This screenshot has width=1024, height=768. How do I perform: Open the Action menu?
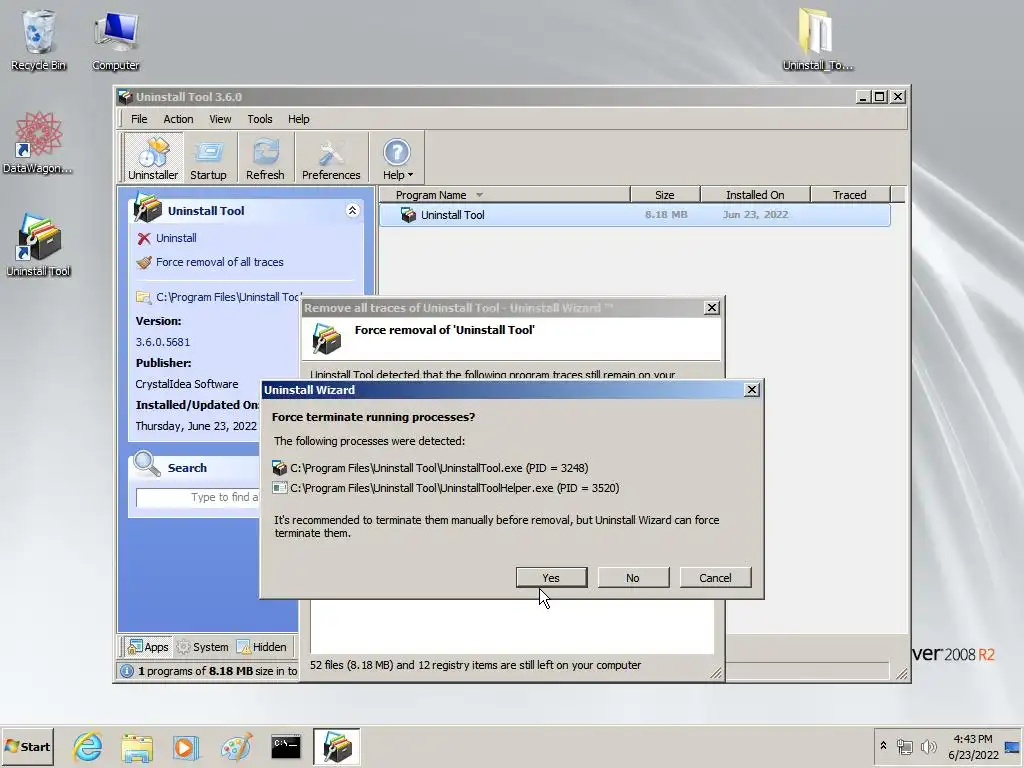(x=178, y=119)
